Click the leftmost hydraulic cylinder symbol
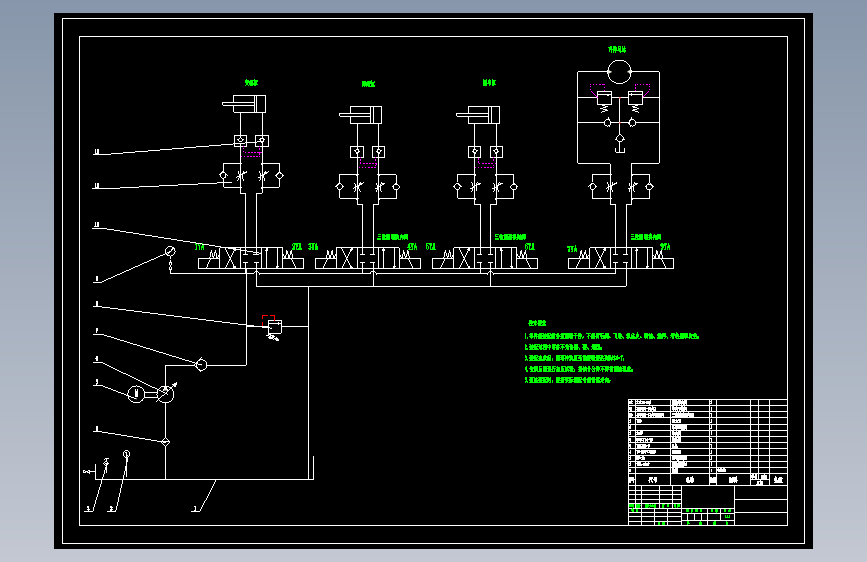Screen dimensions: 867x562 pos(244,103)
